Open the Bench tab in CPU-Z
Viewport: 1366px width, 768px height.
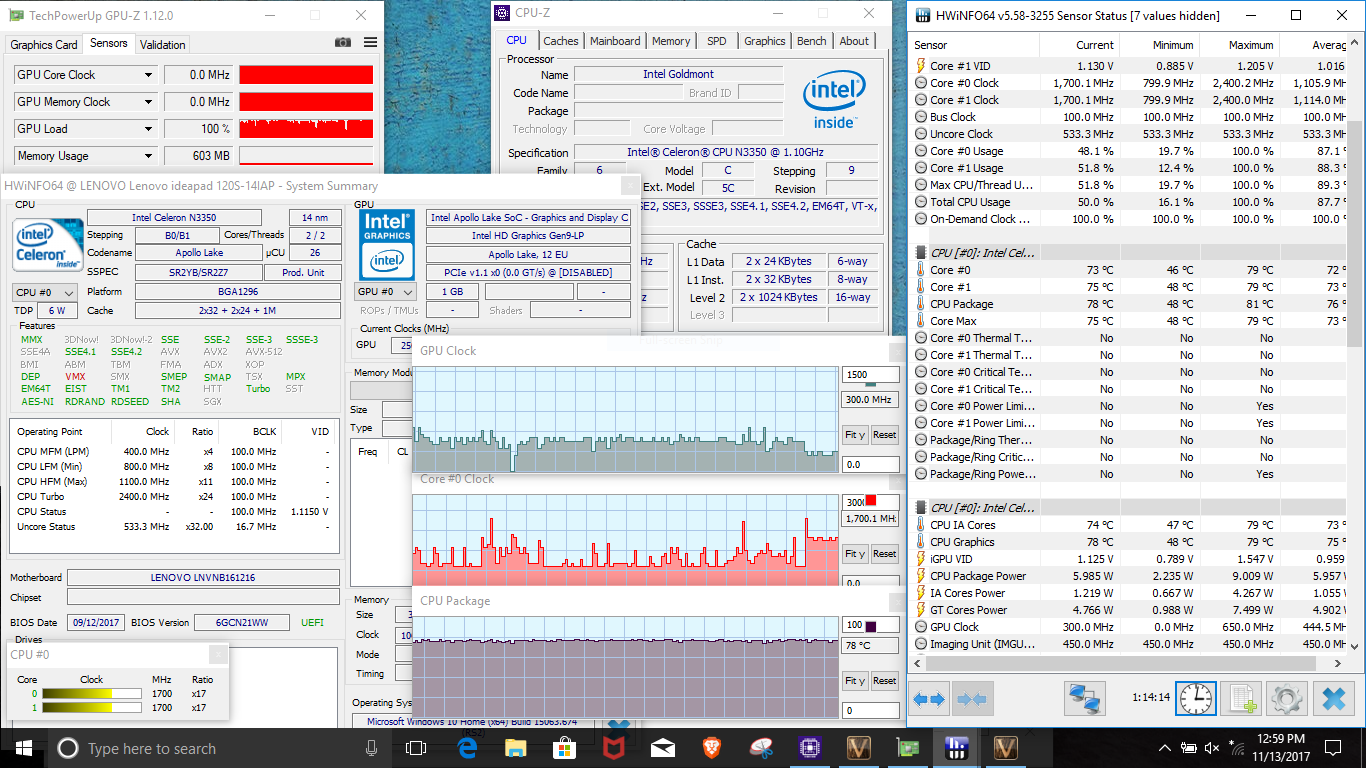click(812, 41)
